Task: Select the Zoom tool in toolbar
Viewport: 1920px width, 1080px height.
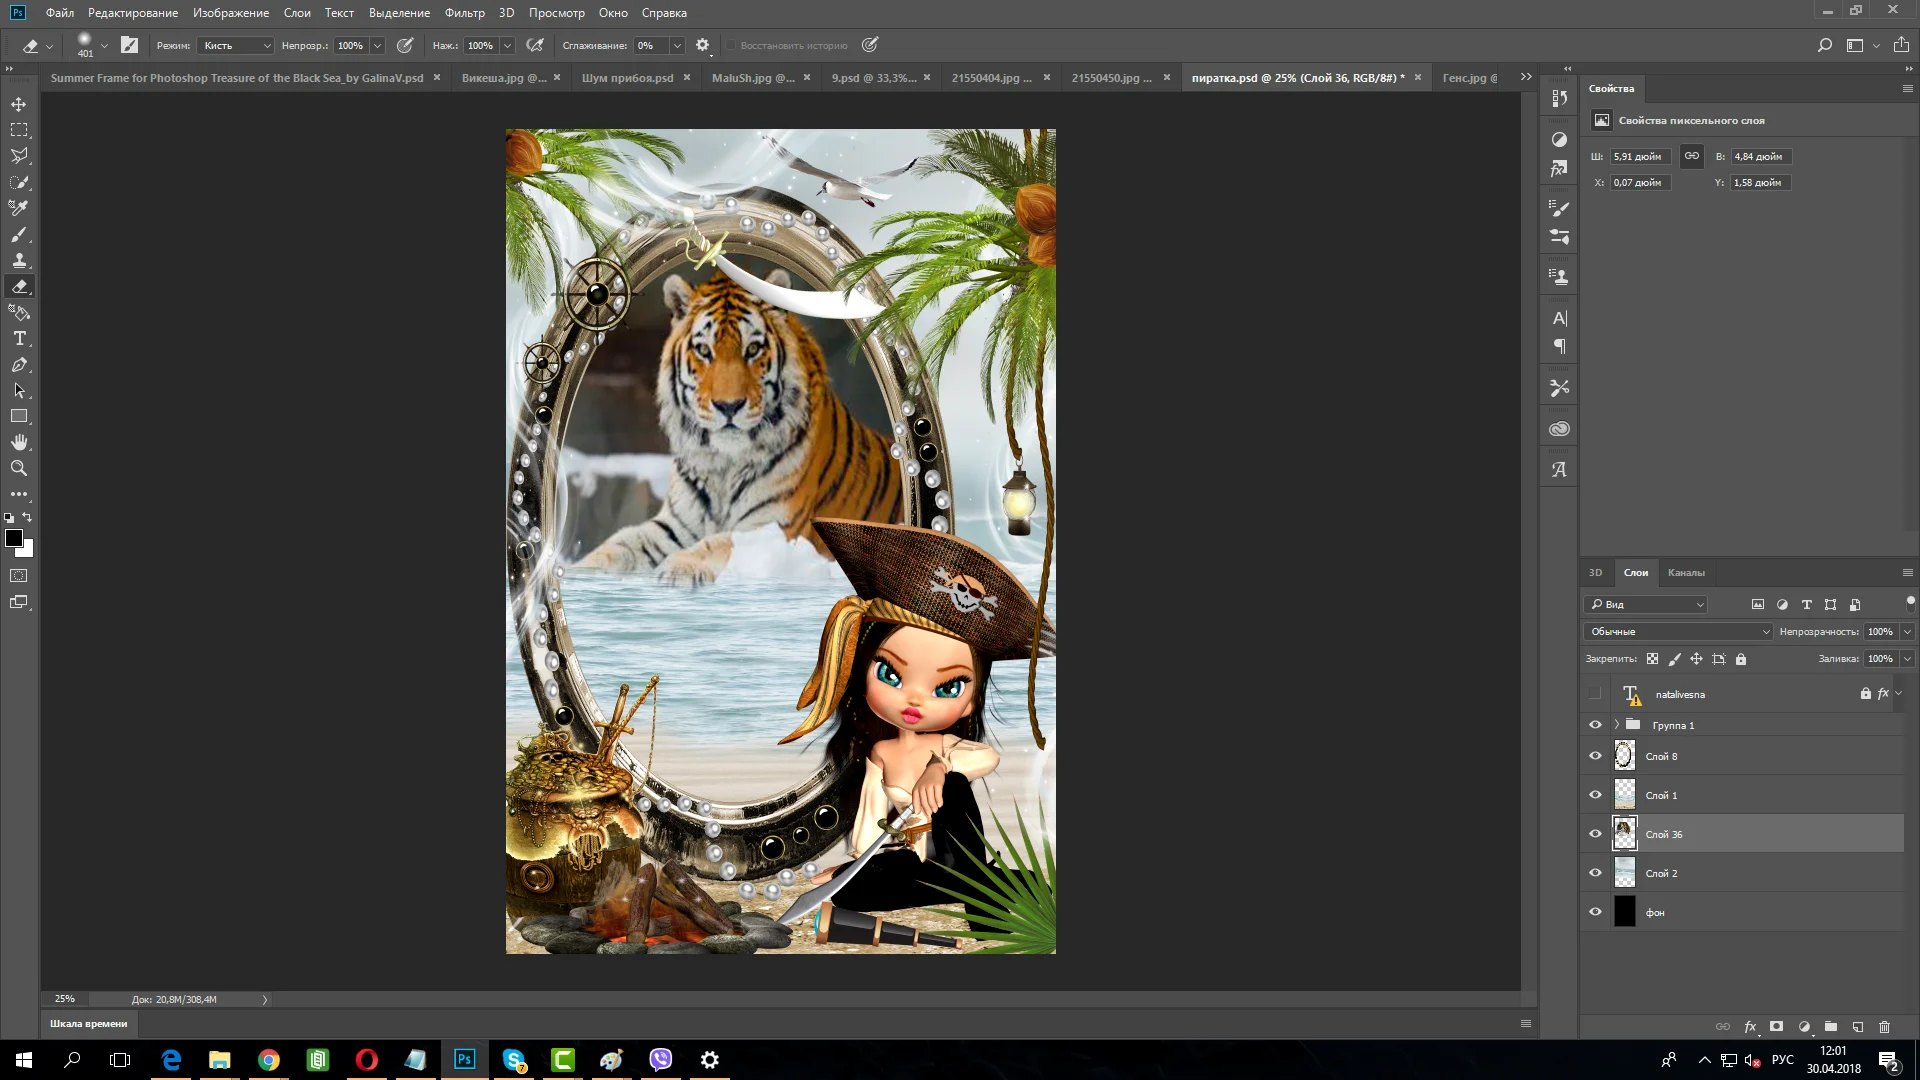Action: click(19, 468)
